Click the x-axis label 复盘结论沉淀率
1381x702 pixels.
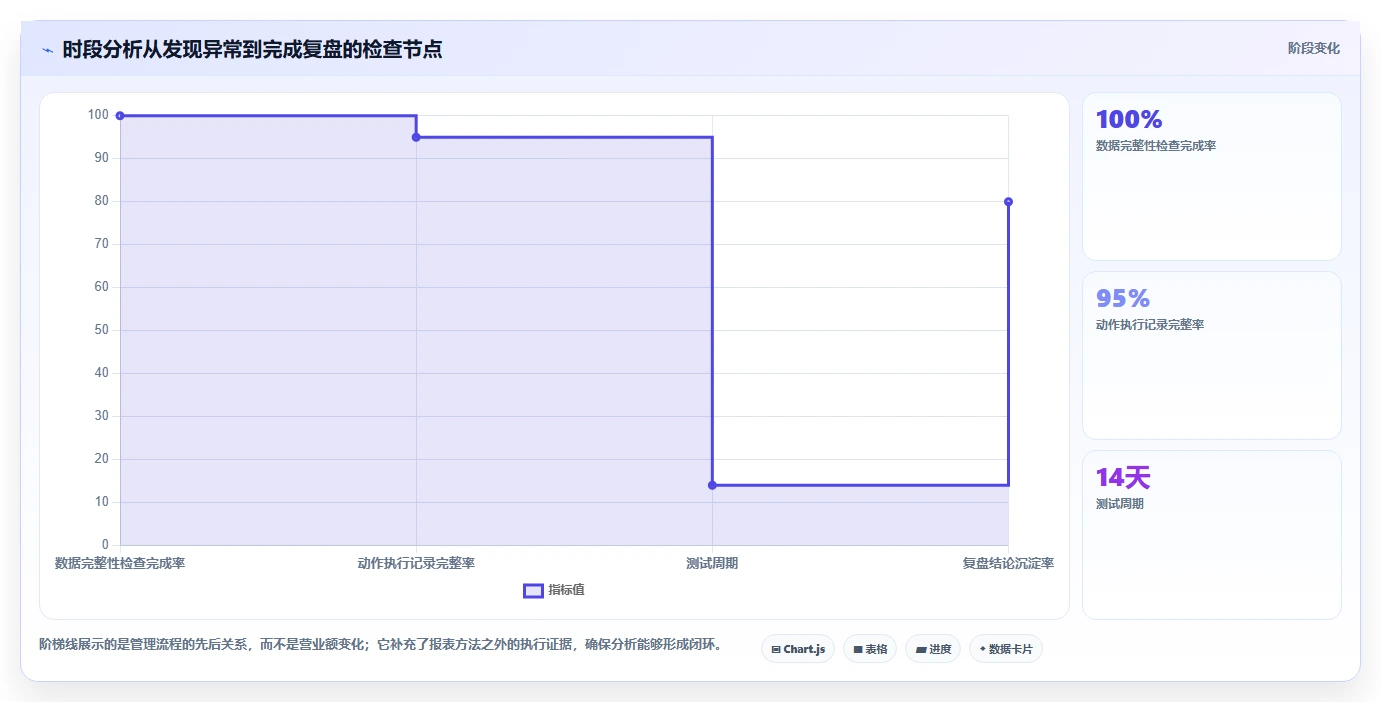1008,564
